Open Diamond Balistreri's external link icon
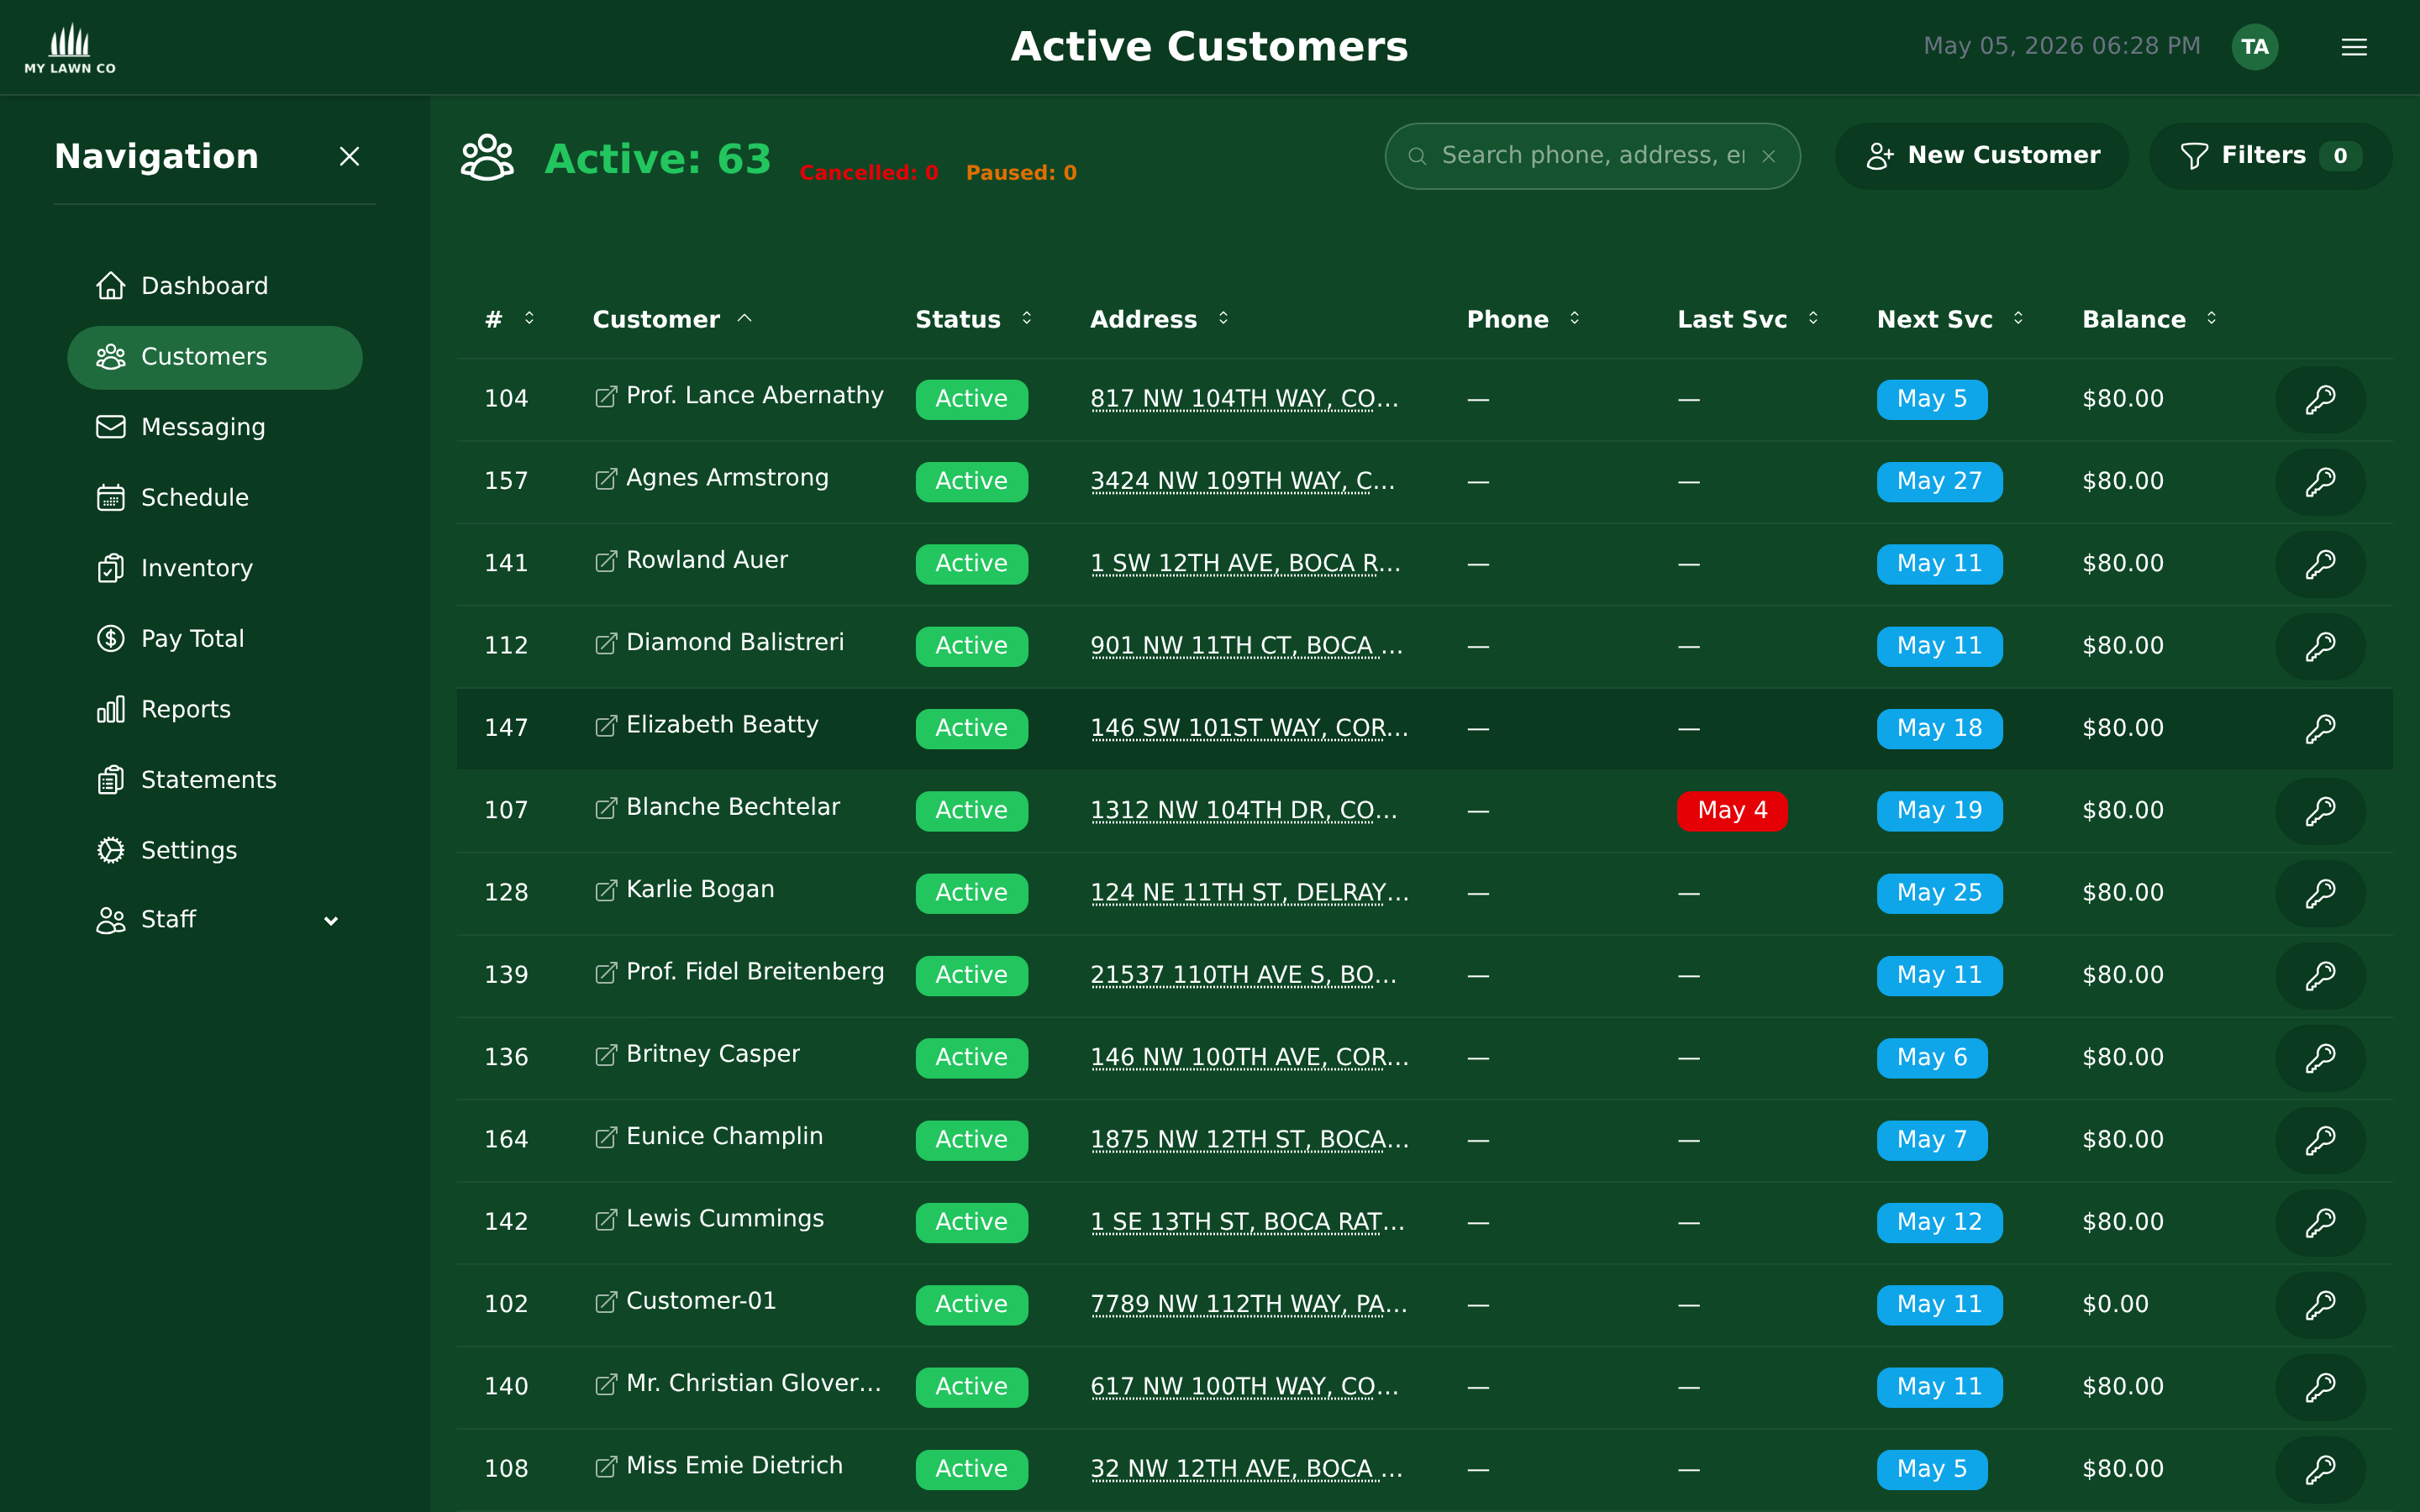The height and width of the screenshot is (1512, 2420). (605, 644)
